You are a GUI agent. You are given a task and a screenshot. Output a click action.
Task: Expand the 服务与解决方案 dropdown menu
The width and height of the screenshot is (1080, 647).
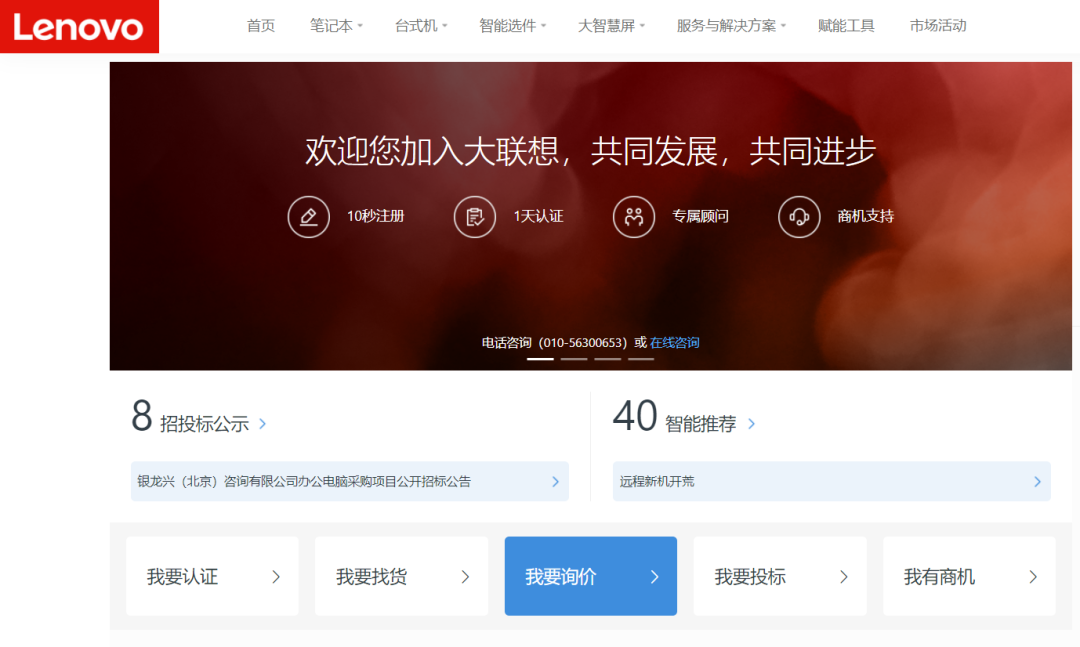coord(731,25)
